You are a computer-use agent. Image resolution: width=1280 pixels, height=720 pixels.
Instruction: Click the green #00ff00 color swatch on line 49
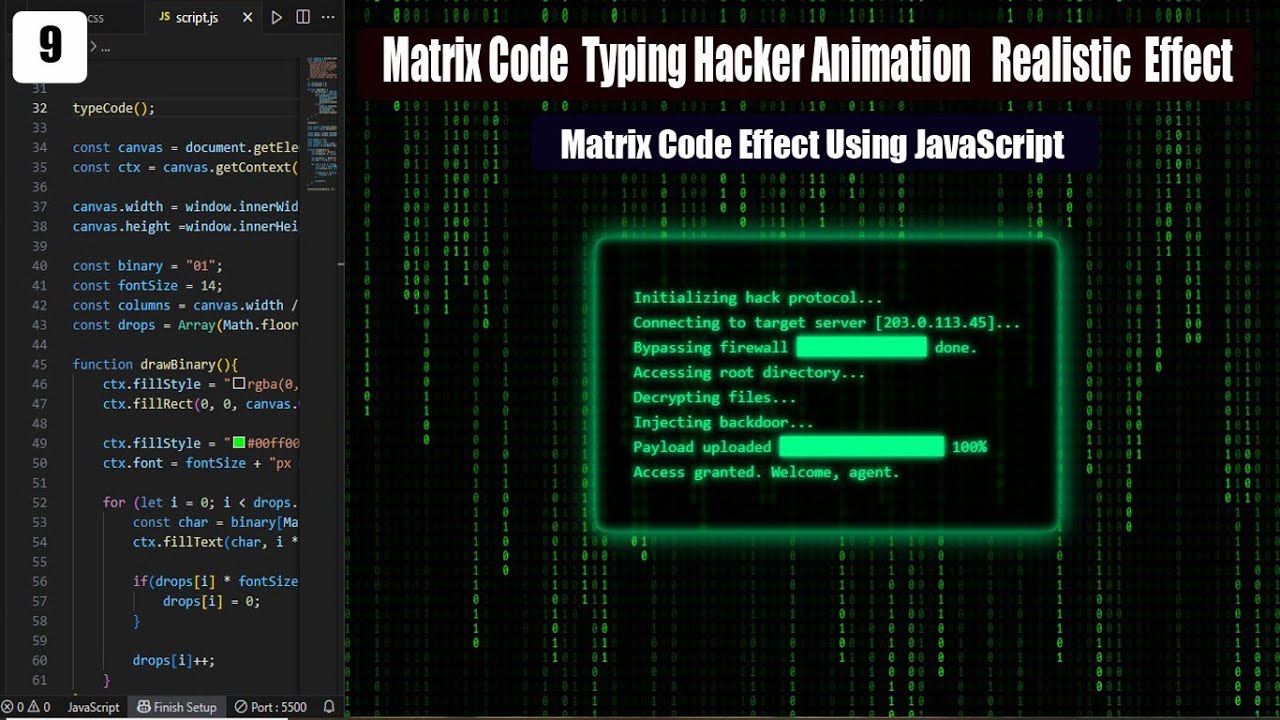[239, 443]
